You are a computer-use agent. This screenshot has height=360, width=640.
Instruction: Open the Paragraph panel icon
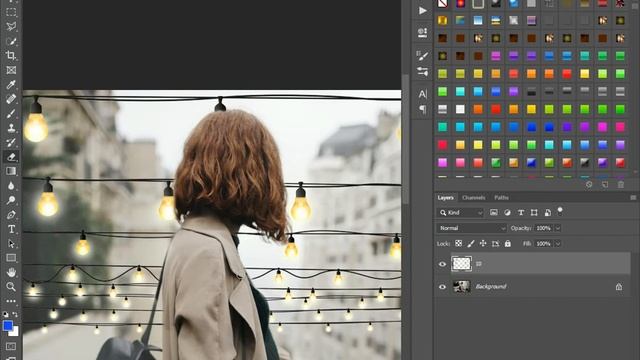(422, 109)
